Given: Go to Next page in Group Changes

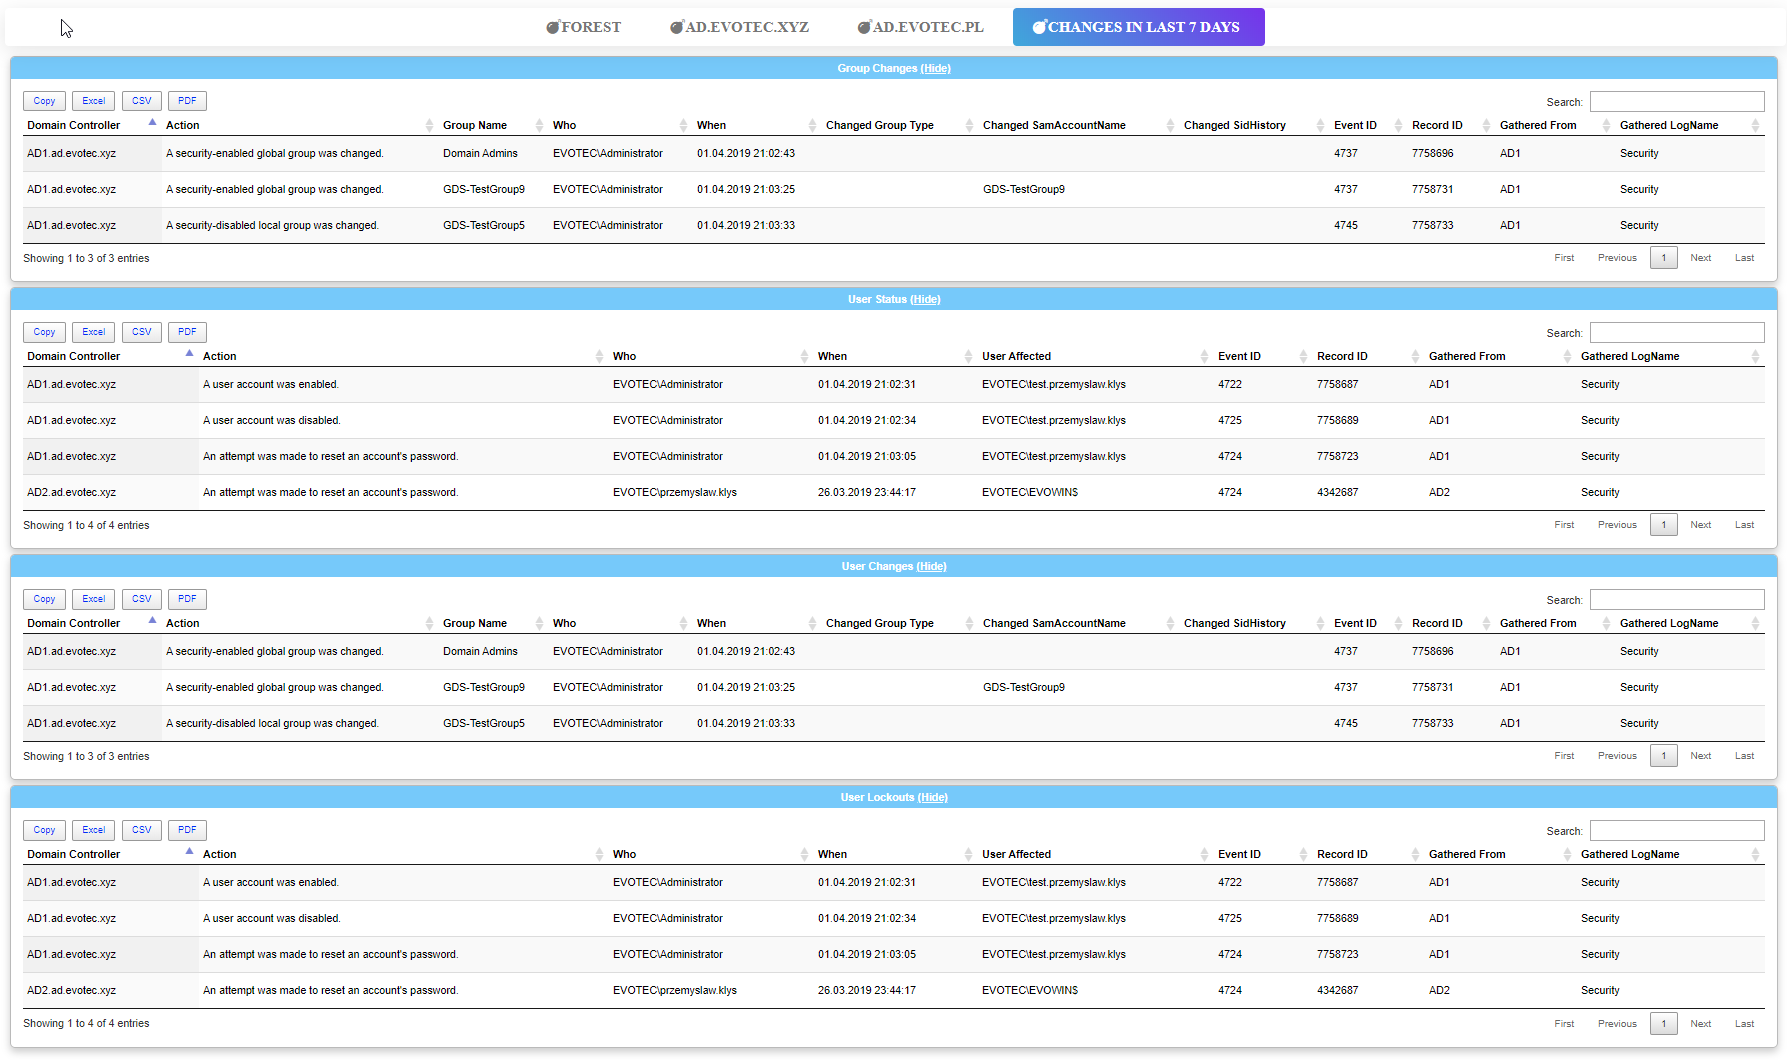Looking at the screenshot, I should (x=1700, y=258).
